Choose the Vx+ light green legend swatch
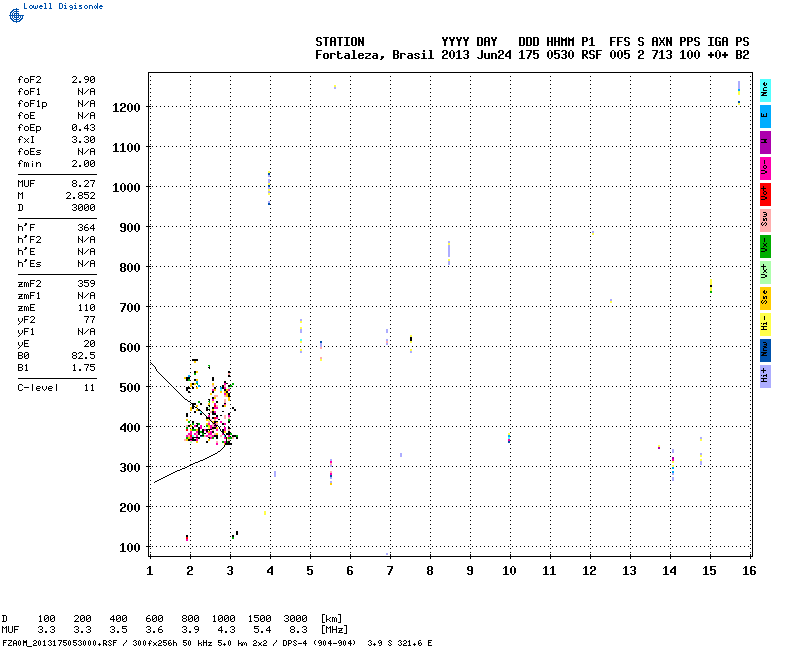The image size is (800, 650). (x=765, y=272)
